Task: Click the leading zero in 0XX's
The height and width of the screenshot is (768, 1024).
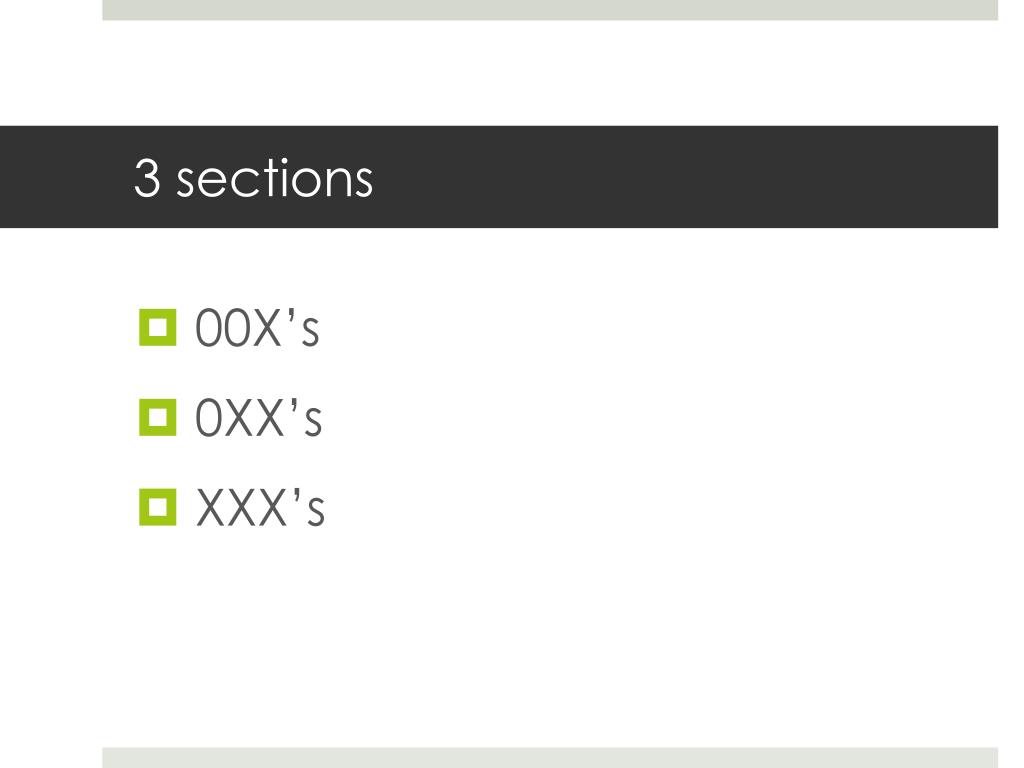Action: (208, 418)
